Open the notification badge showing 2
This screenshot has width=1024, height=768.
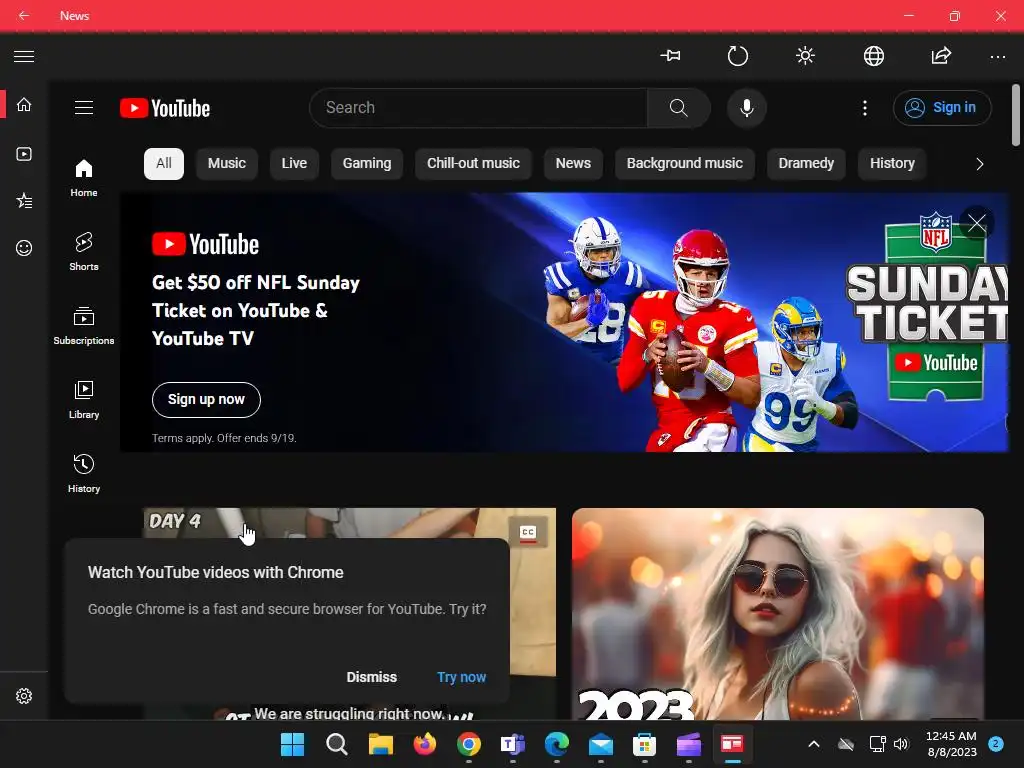[x=996, y=744]
